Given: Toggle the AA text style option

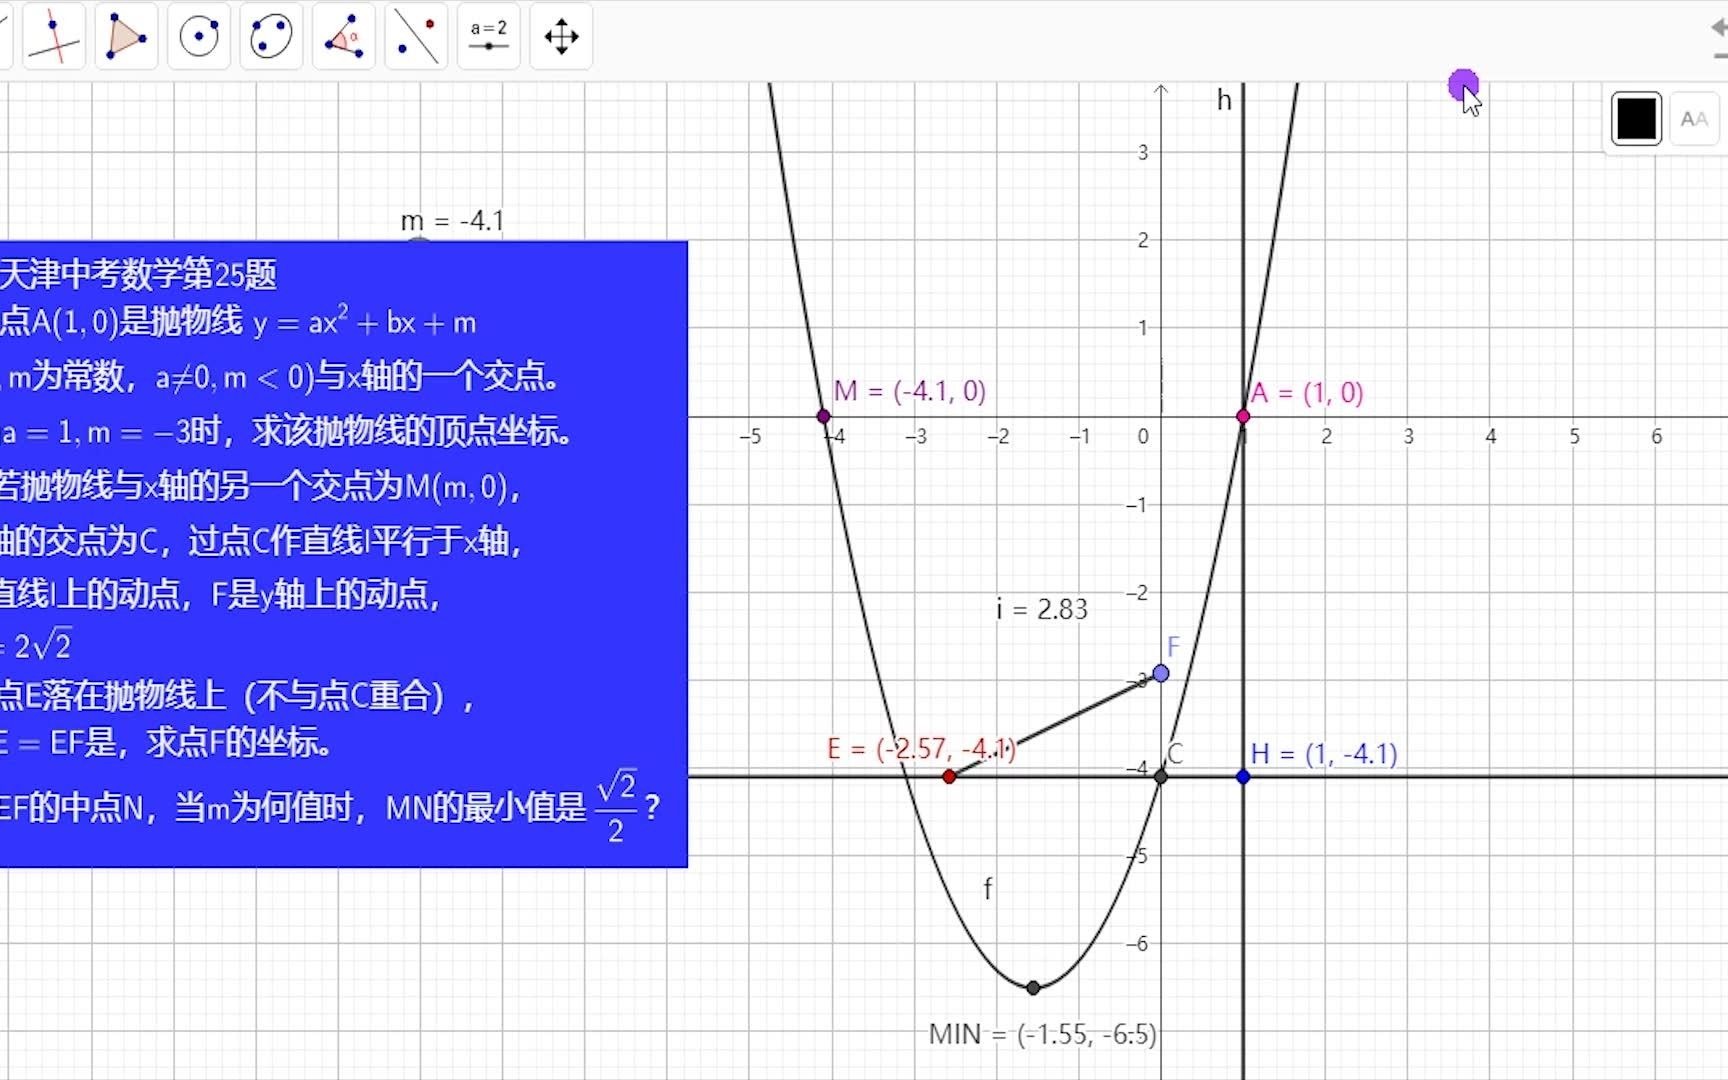Looking at the screenshot, I should 1694,118.
